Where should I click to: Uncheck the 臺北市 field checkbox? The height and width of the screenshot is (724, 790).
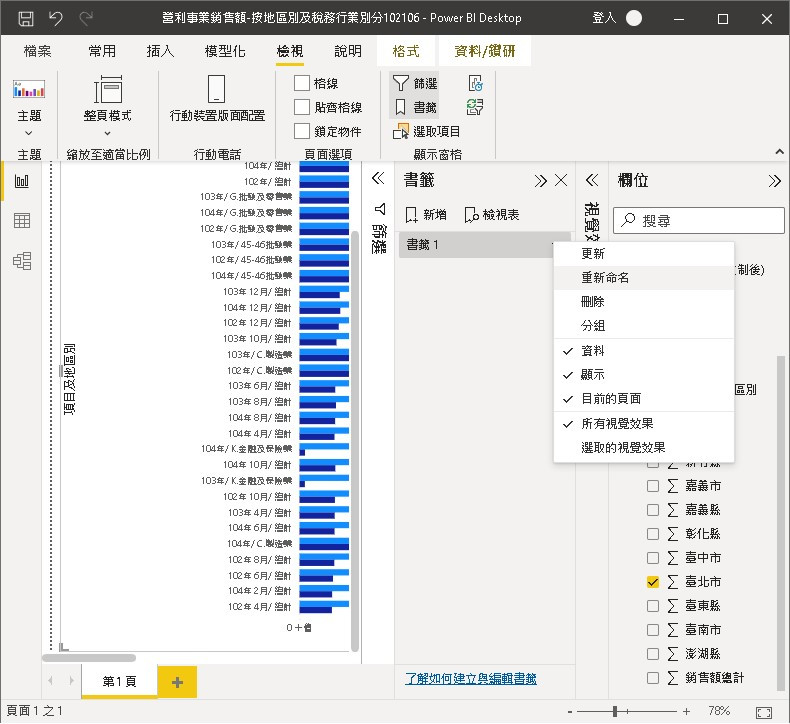coord(652,582)
